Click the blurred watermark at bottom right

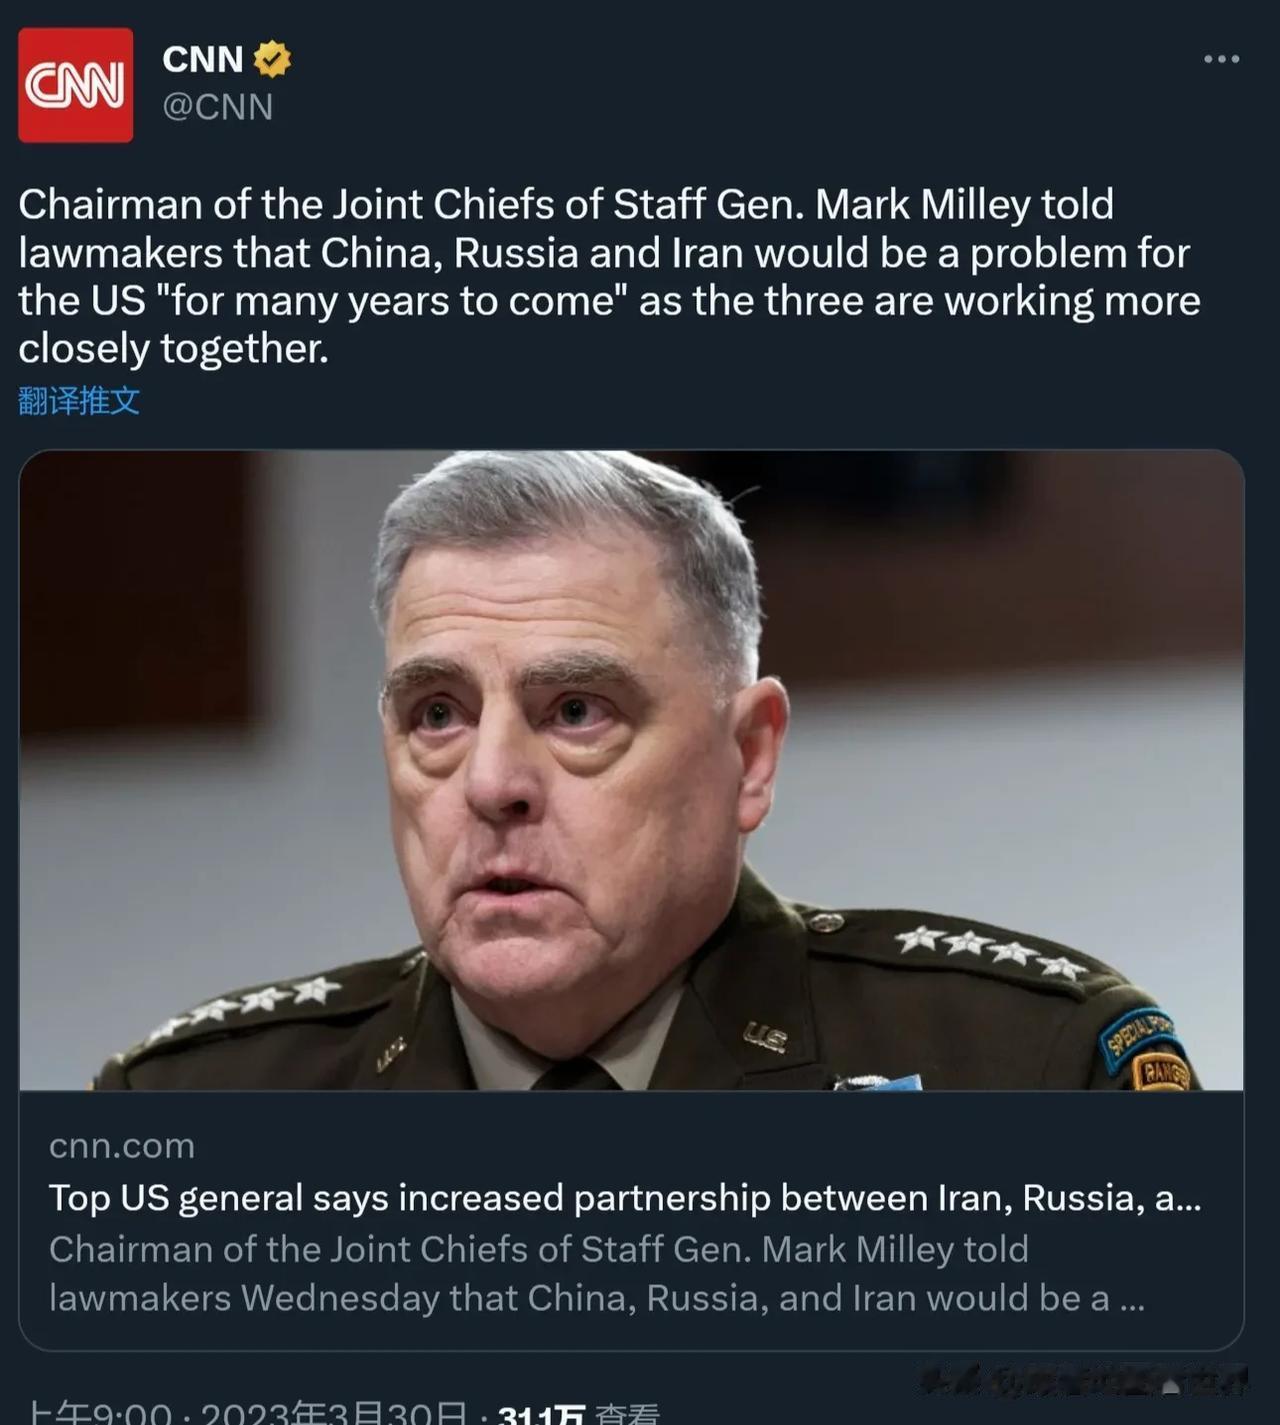click(x=1084, y=1381)
